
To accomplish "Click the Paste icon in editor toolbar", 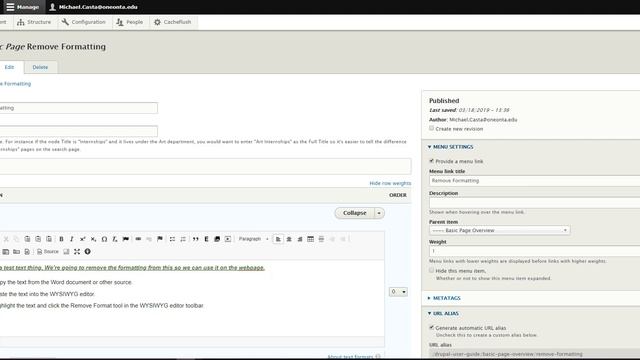I will tap(27, 239).
